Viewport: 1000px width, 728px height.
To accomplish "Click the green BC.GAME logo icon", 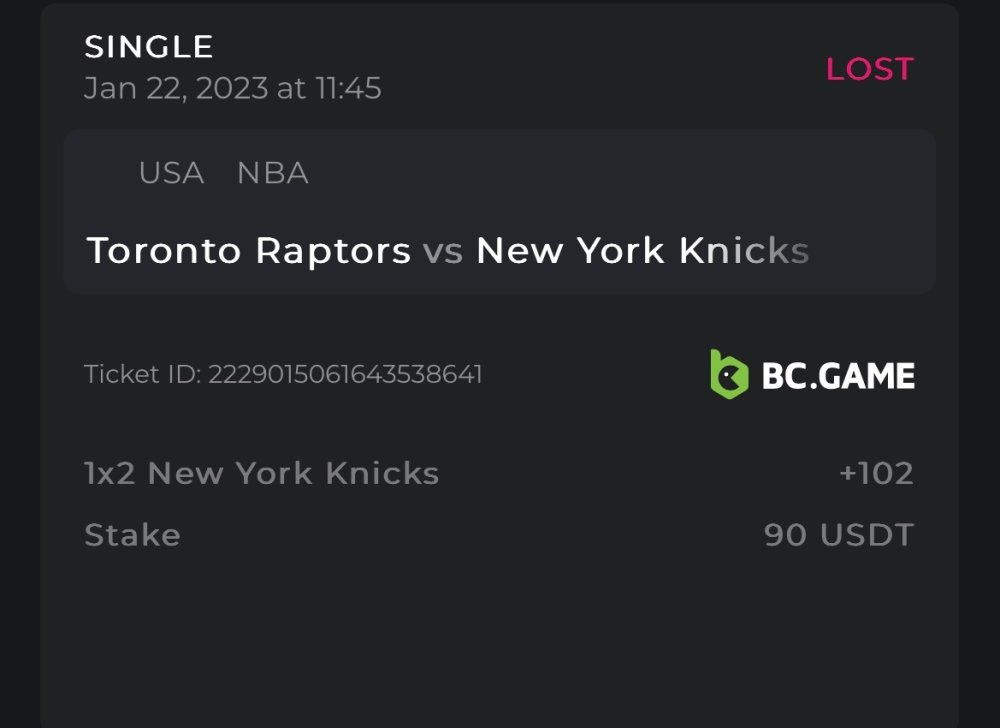I will point(729,375).
